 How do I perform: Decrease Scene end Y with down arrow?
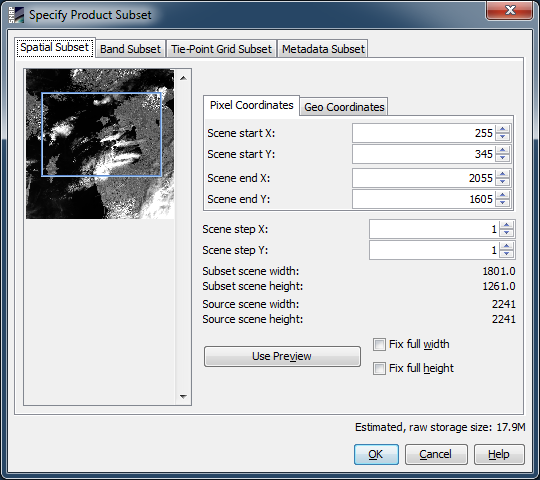(x=502, y=203)
